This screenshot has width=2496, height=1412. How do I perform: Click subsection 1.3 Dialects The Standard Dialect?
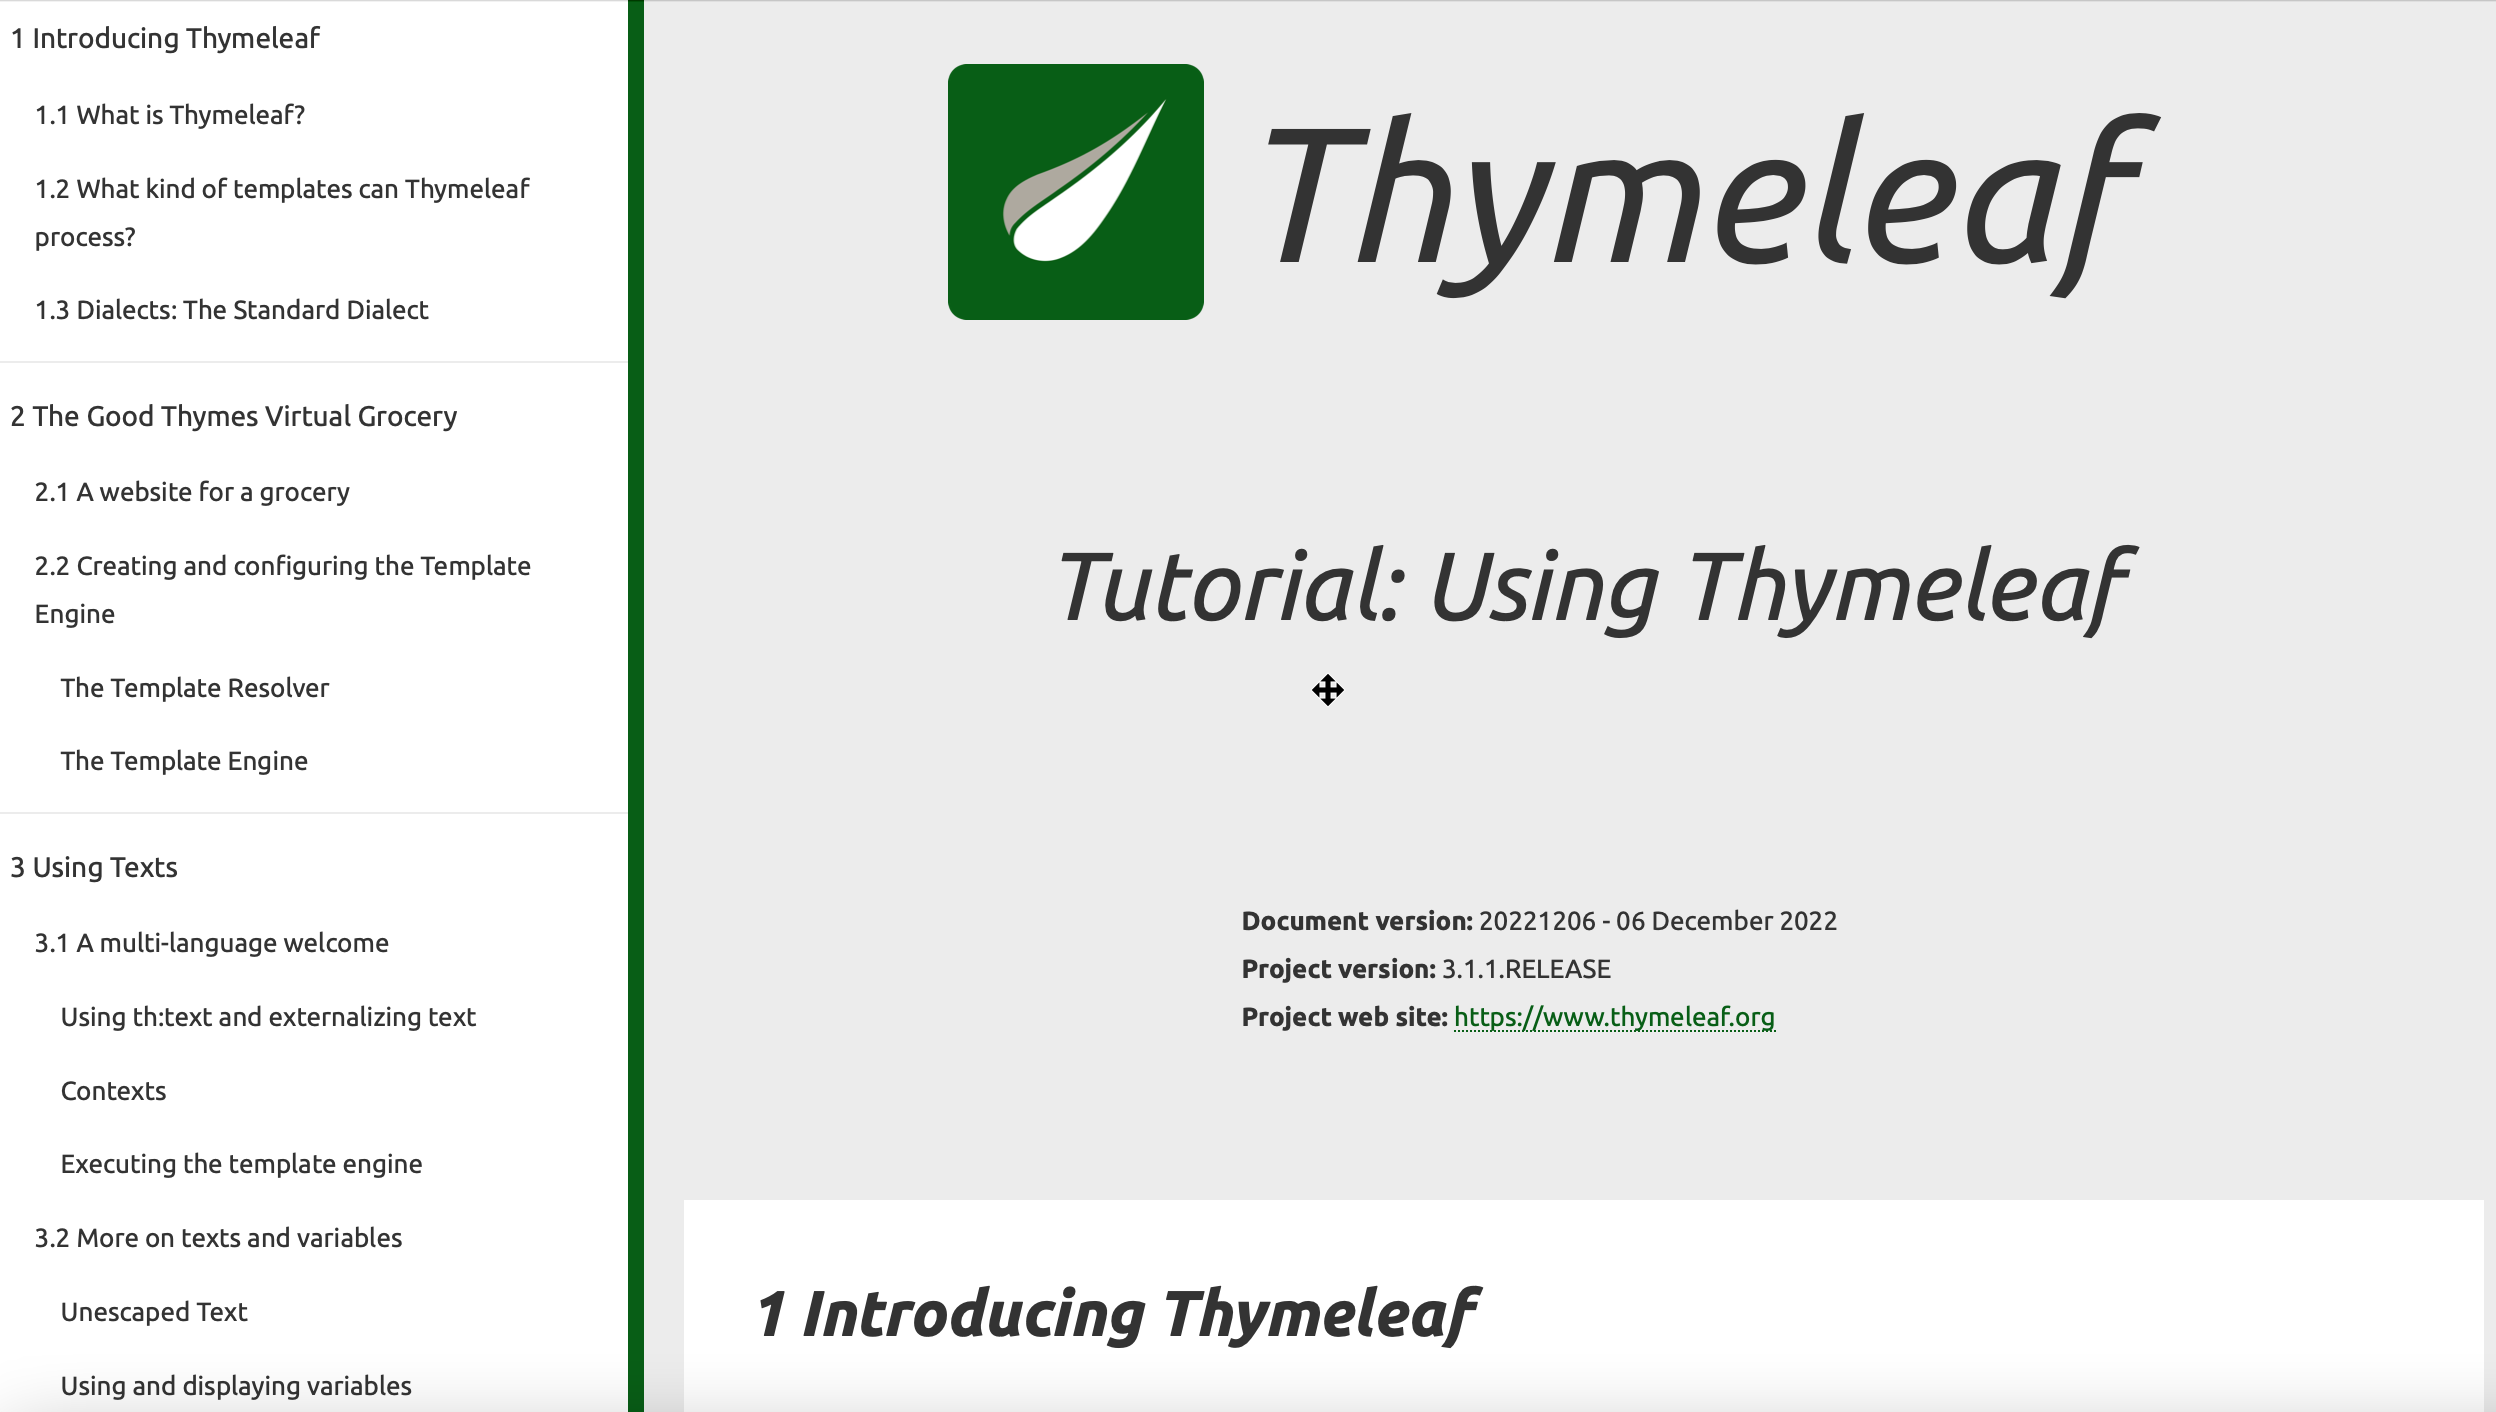[x=231, y=310]
